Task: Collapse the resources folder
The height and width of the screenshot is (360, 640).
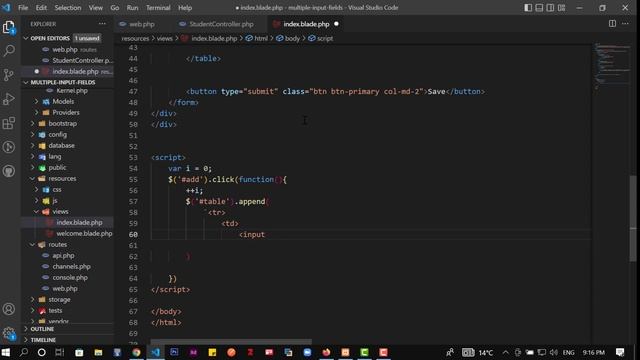Action: click(x=62, y=178)
